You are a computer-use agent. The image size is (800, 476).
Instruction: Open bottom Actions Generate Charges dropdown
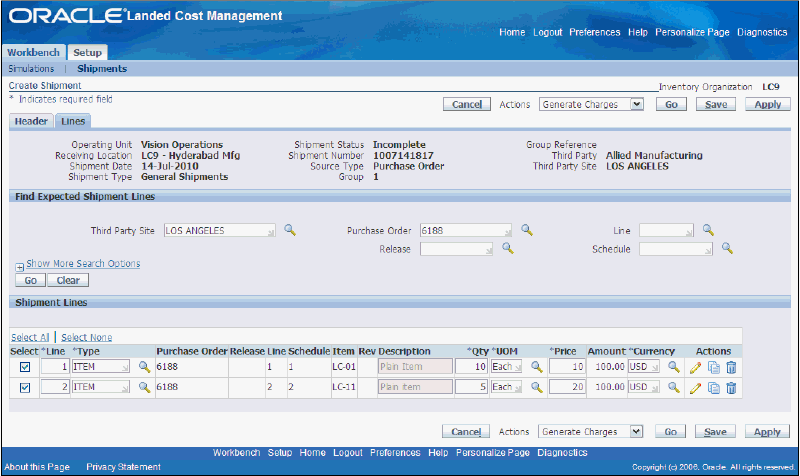(590, 432)
